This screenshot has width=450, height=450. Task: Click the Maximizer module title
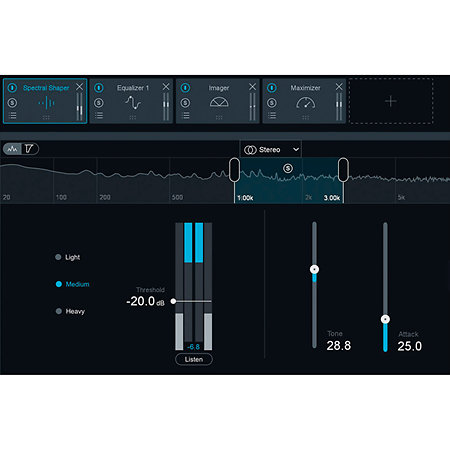[306, 88]
